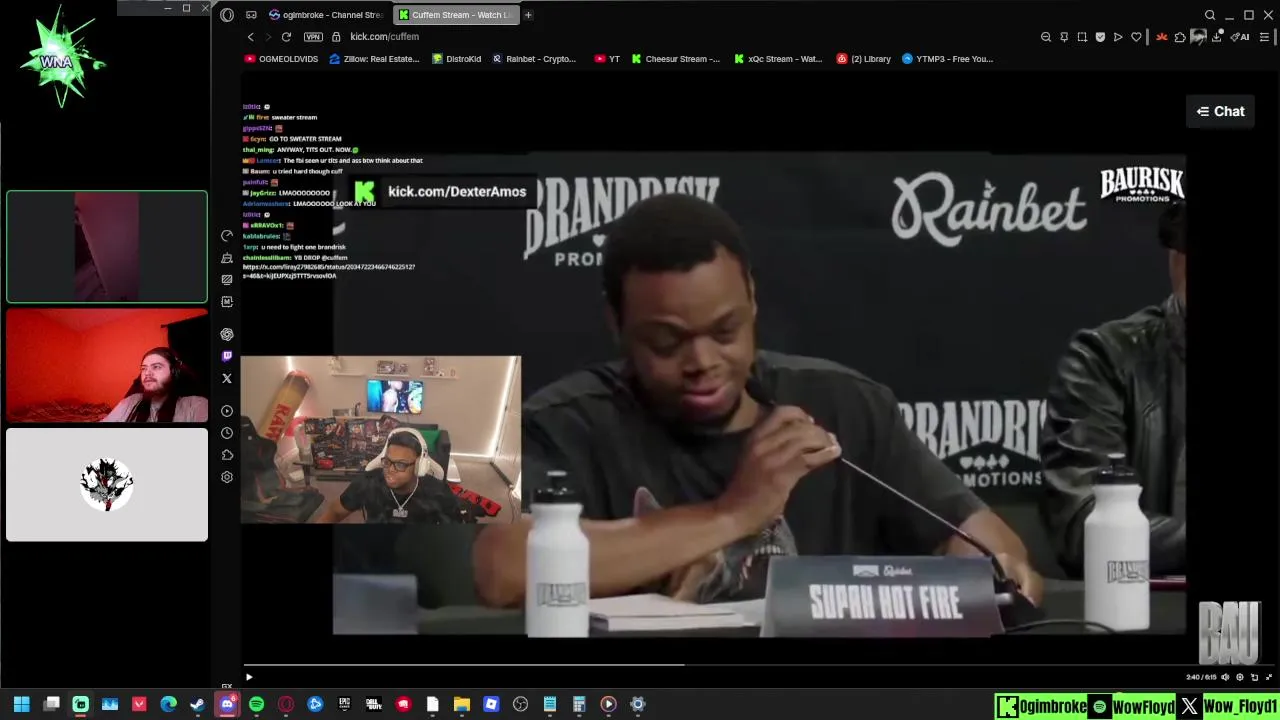Viewport: 1280px width, 720px height.
Task: Toggle the VPN badge in address bar
Action: coord(313,37)
